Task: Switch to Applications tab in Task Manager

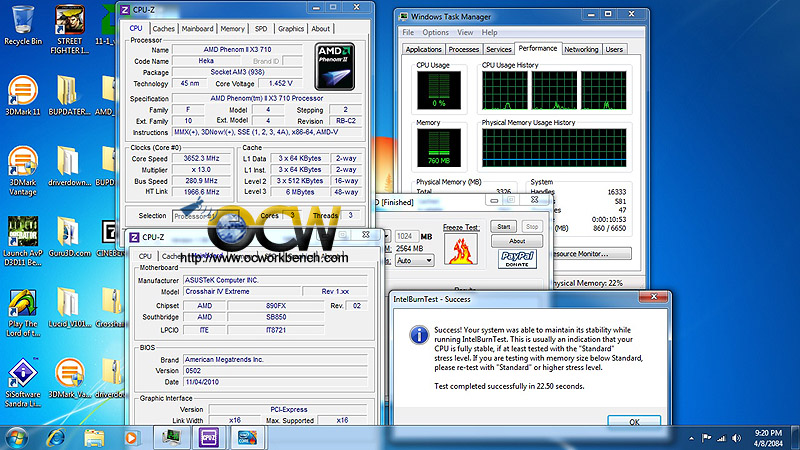Action: pos(423,49)
